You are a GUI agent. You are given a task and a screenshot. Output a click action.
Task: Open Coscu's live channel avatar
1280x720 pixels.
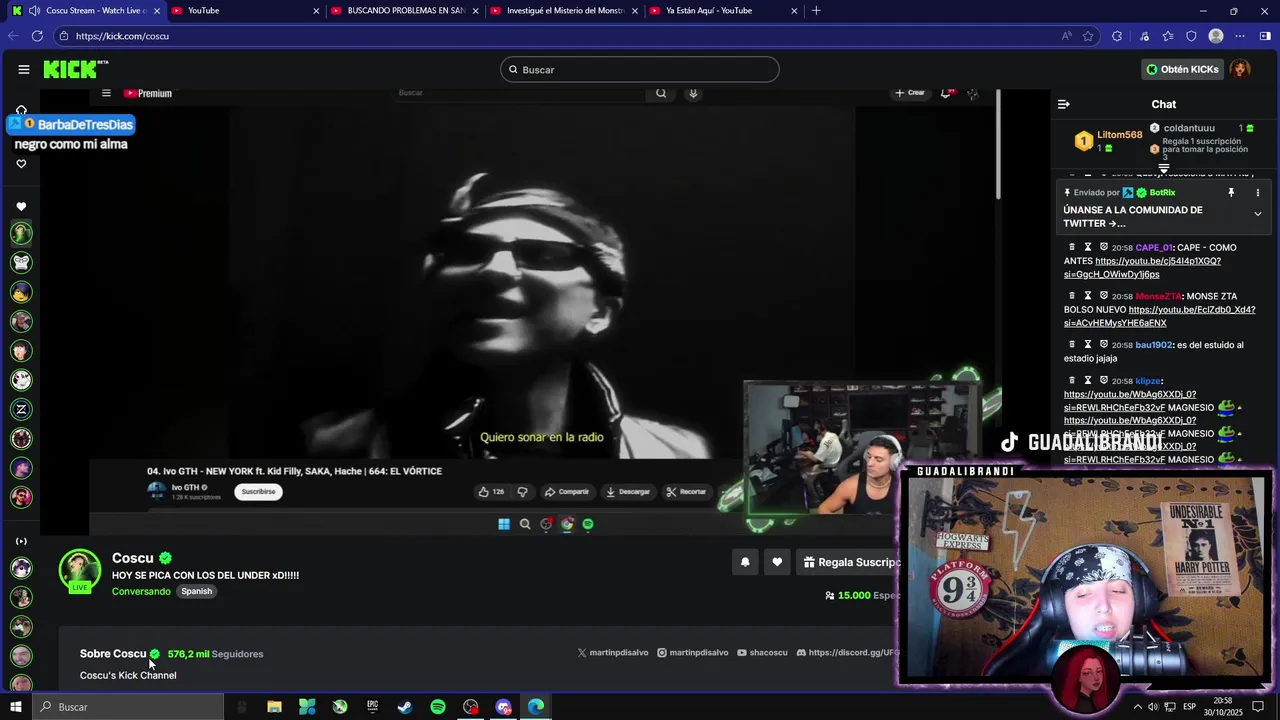pyautogui.click(x=80, y=570)
